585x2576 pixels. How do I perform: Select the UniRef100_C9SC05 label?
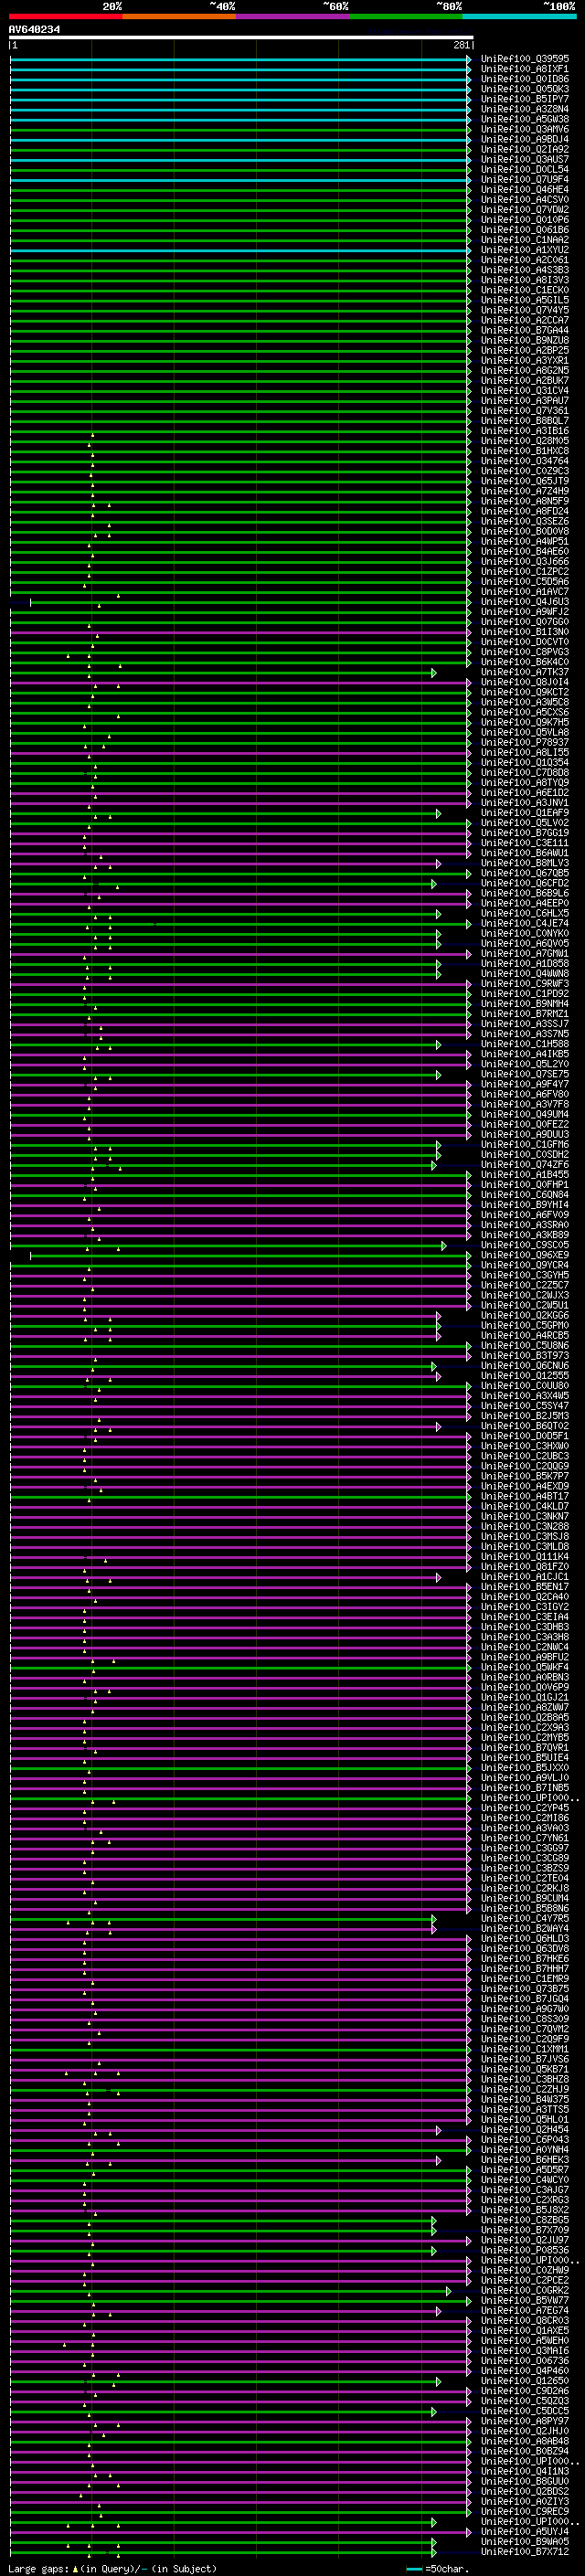(x=524, y=1245)
